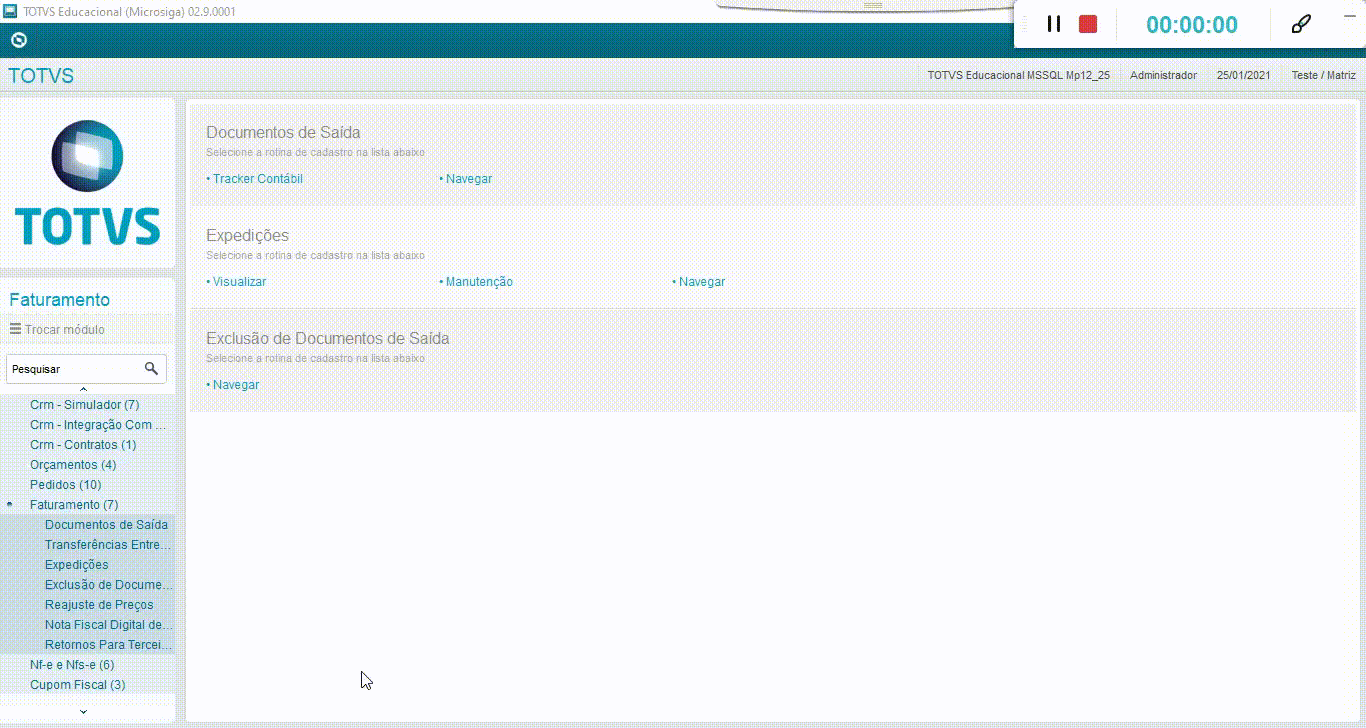
Task: Open Reajuste de Preços routine
Action: [99, 605]
